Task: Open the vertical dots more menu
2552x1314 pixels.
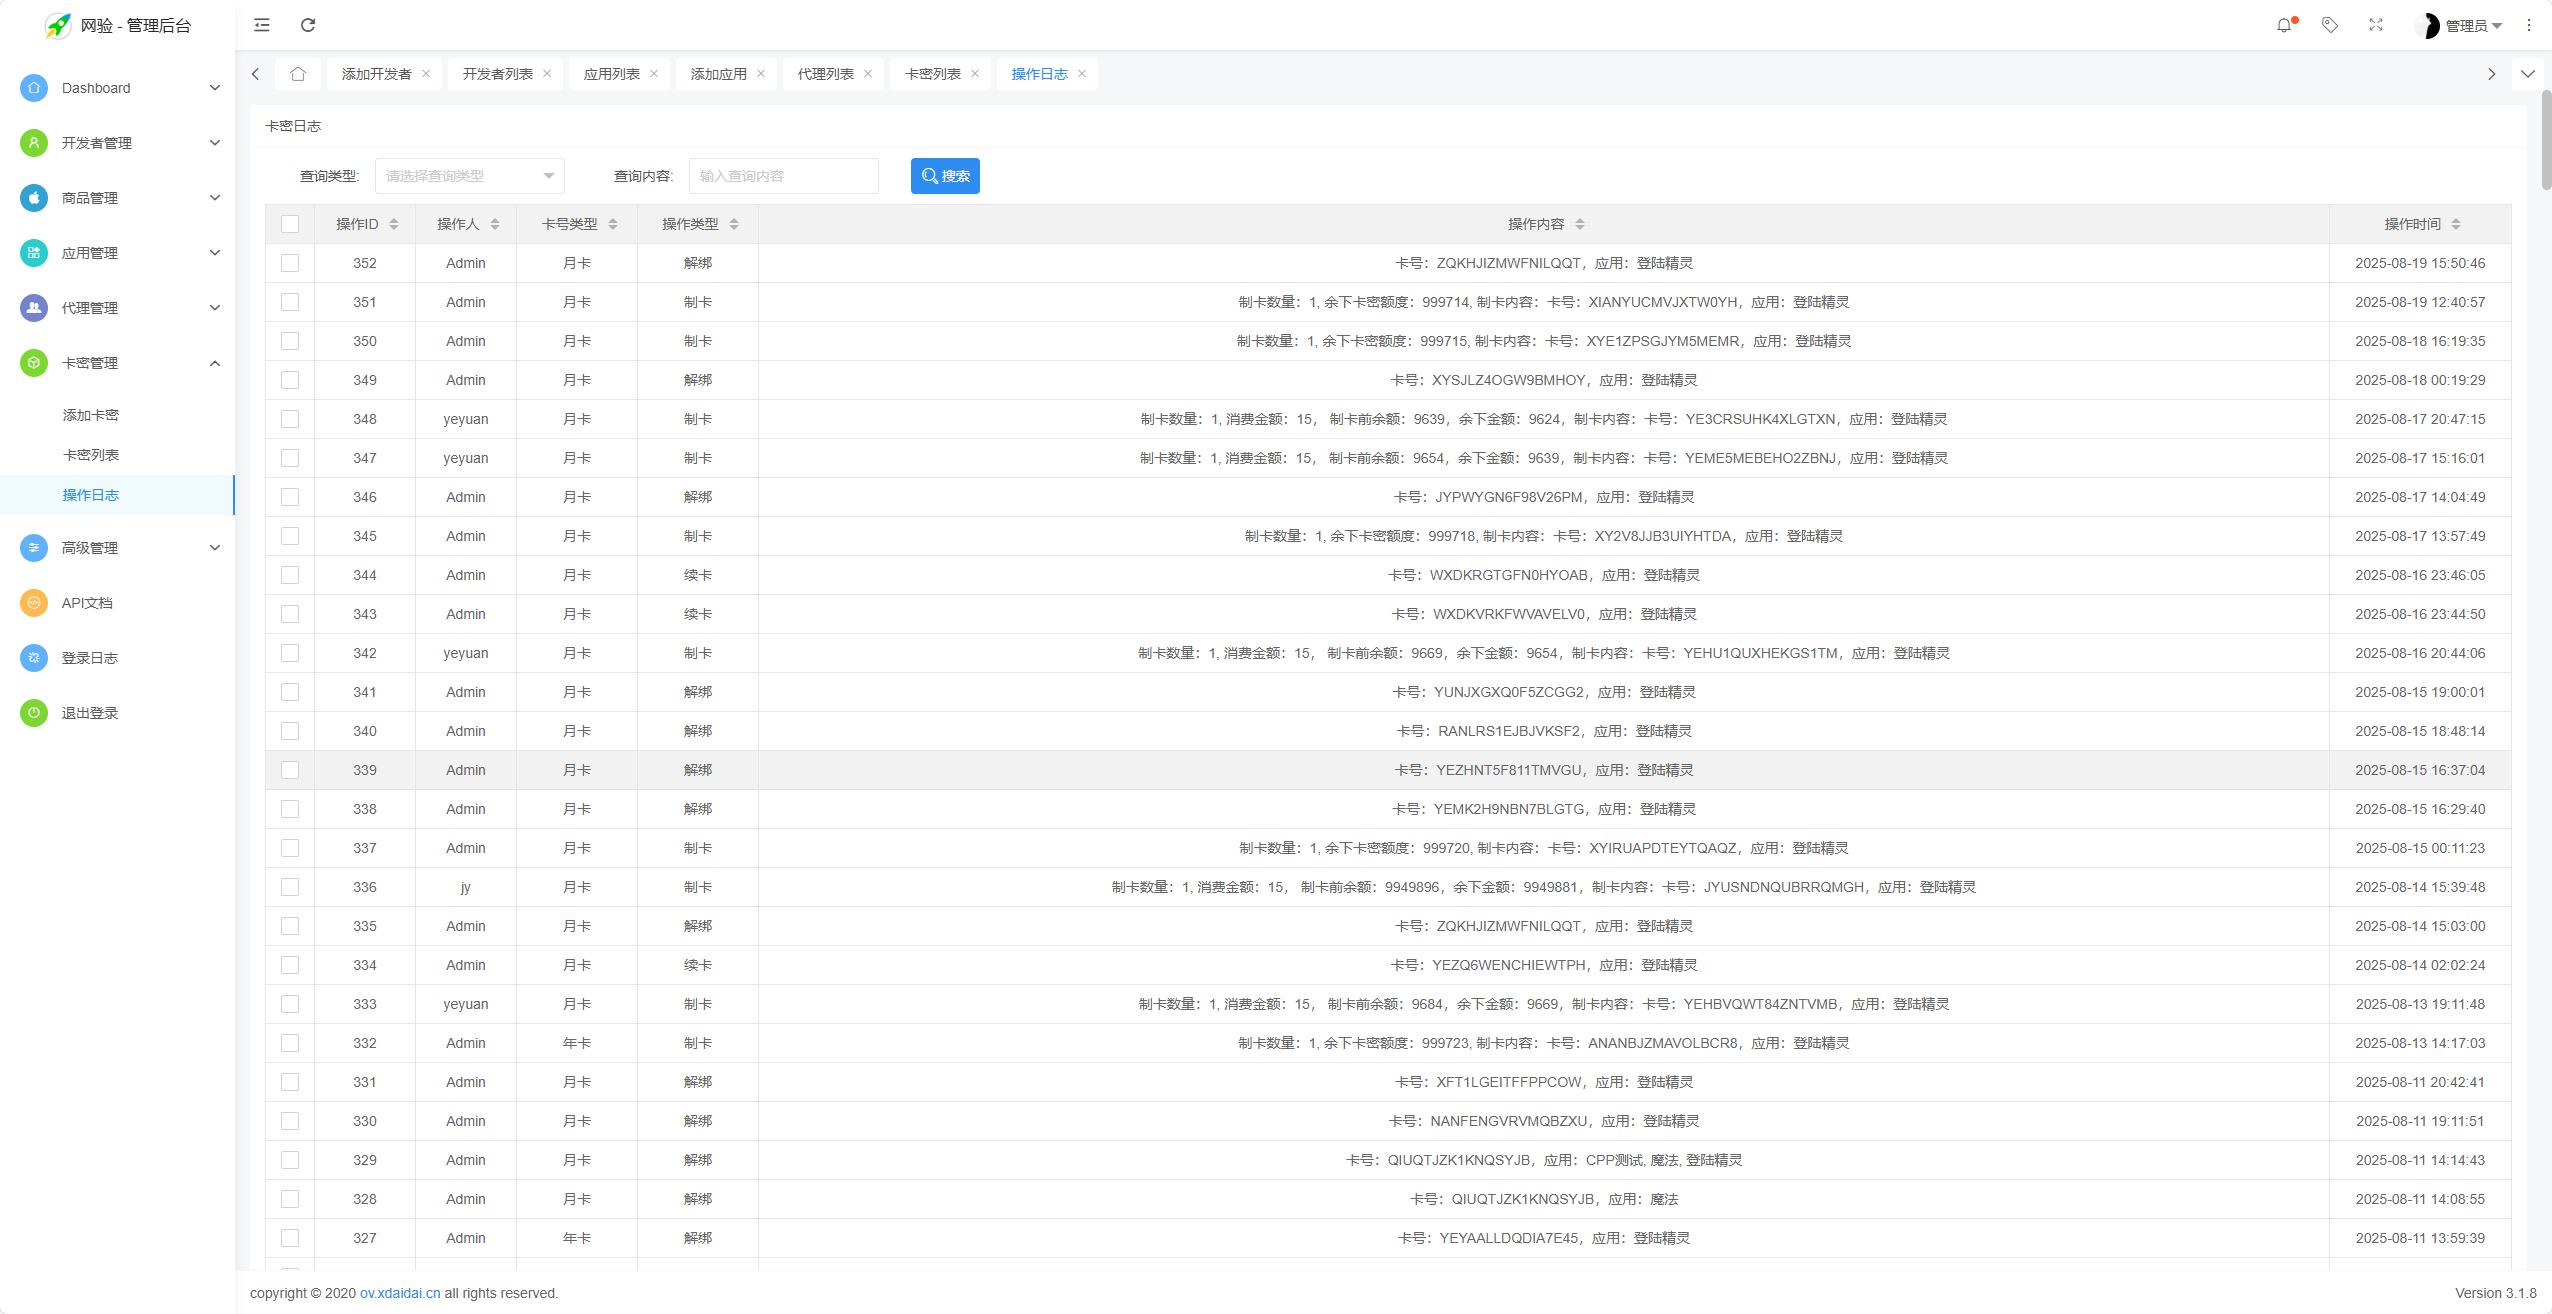Action: [2529, 25]
